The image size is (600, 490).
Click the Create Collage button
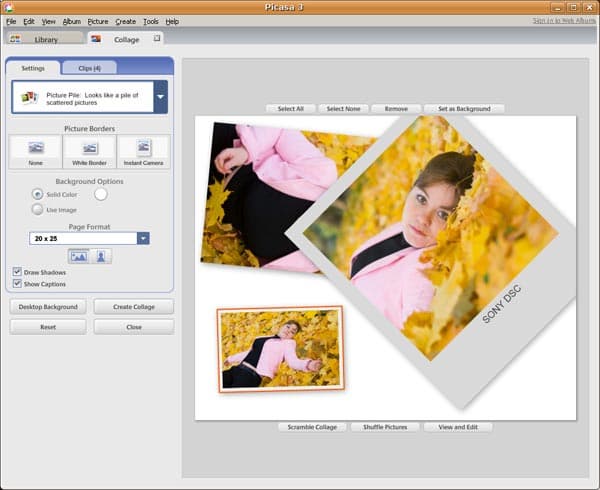pyautogui.click(x=134, y=307)
